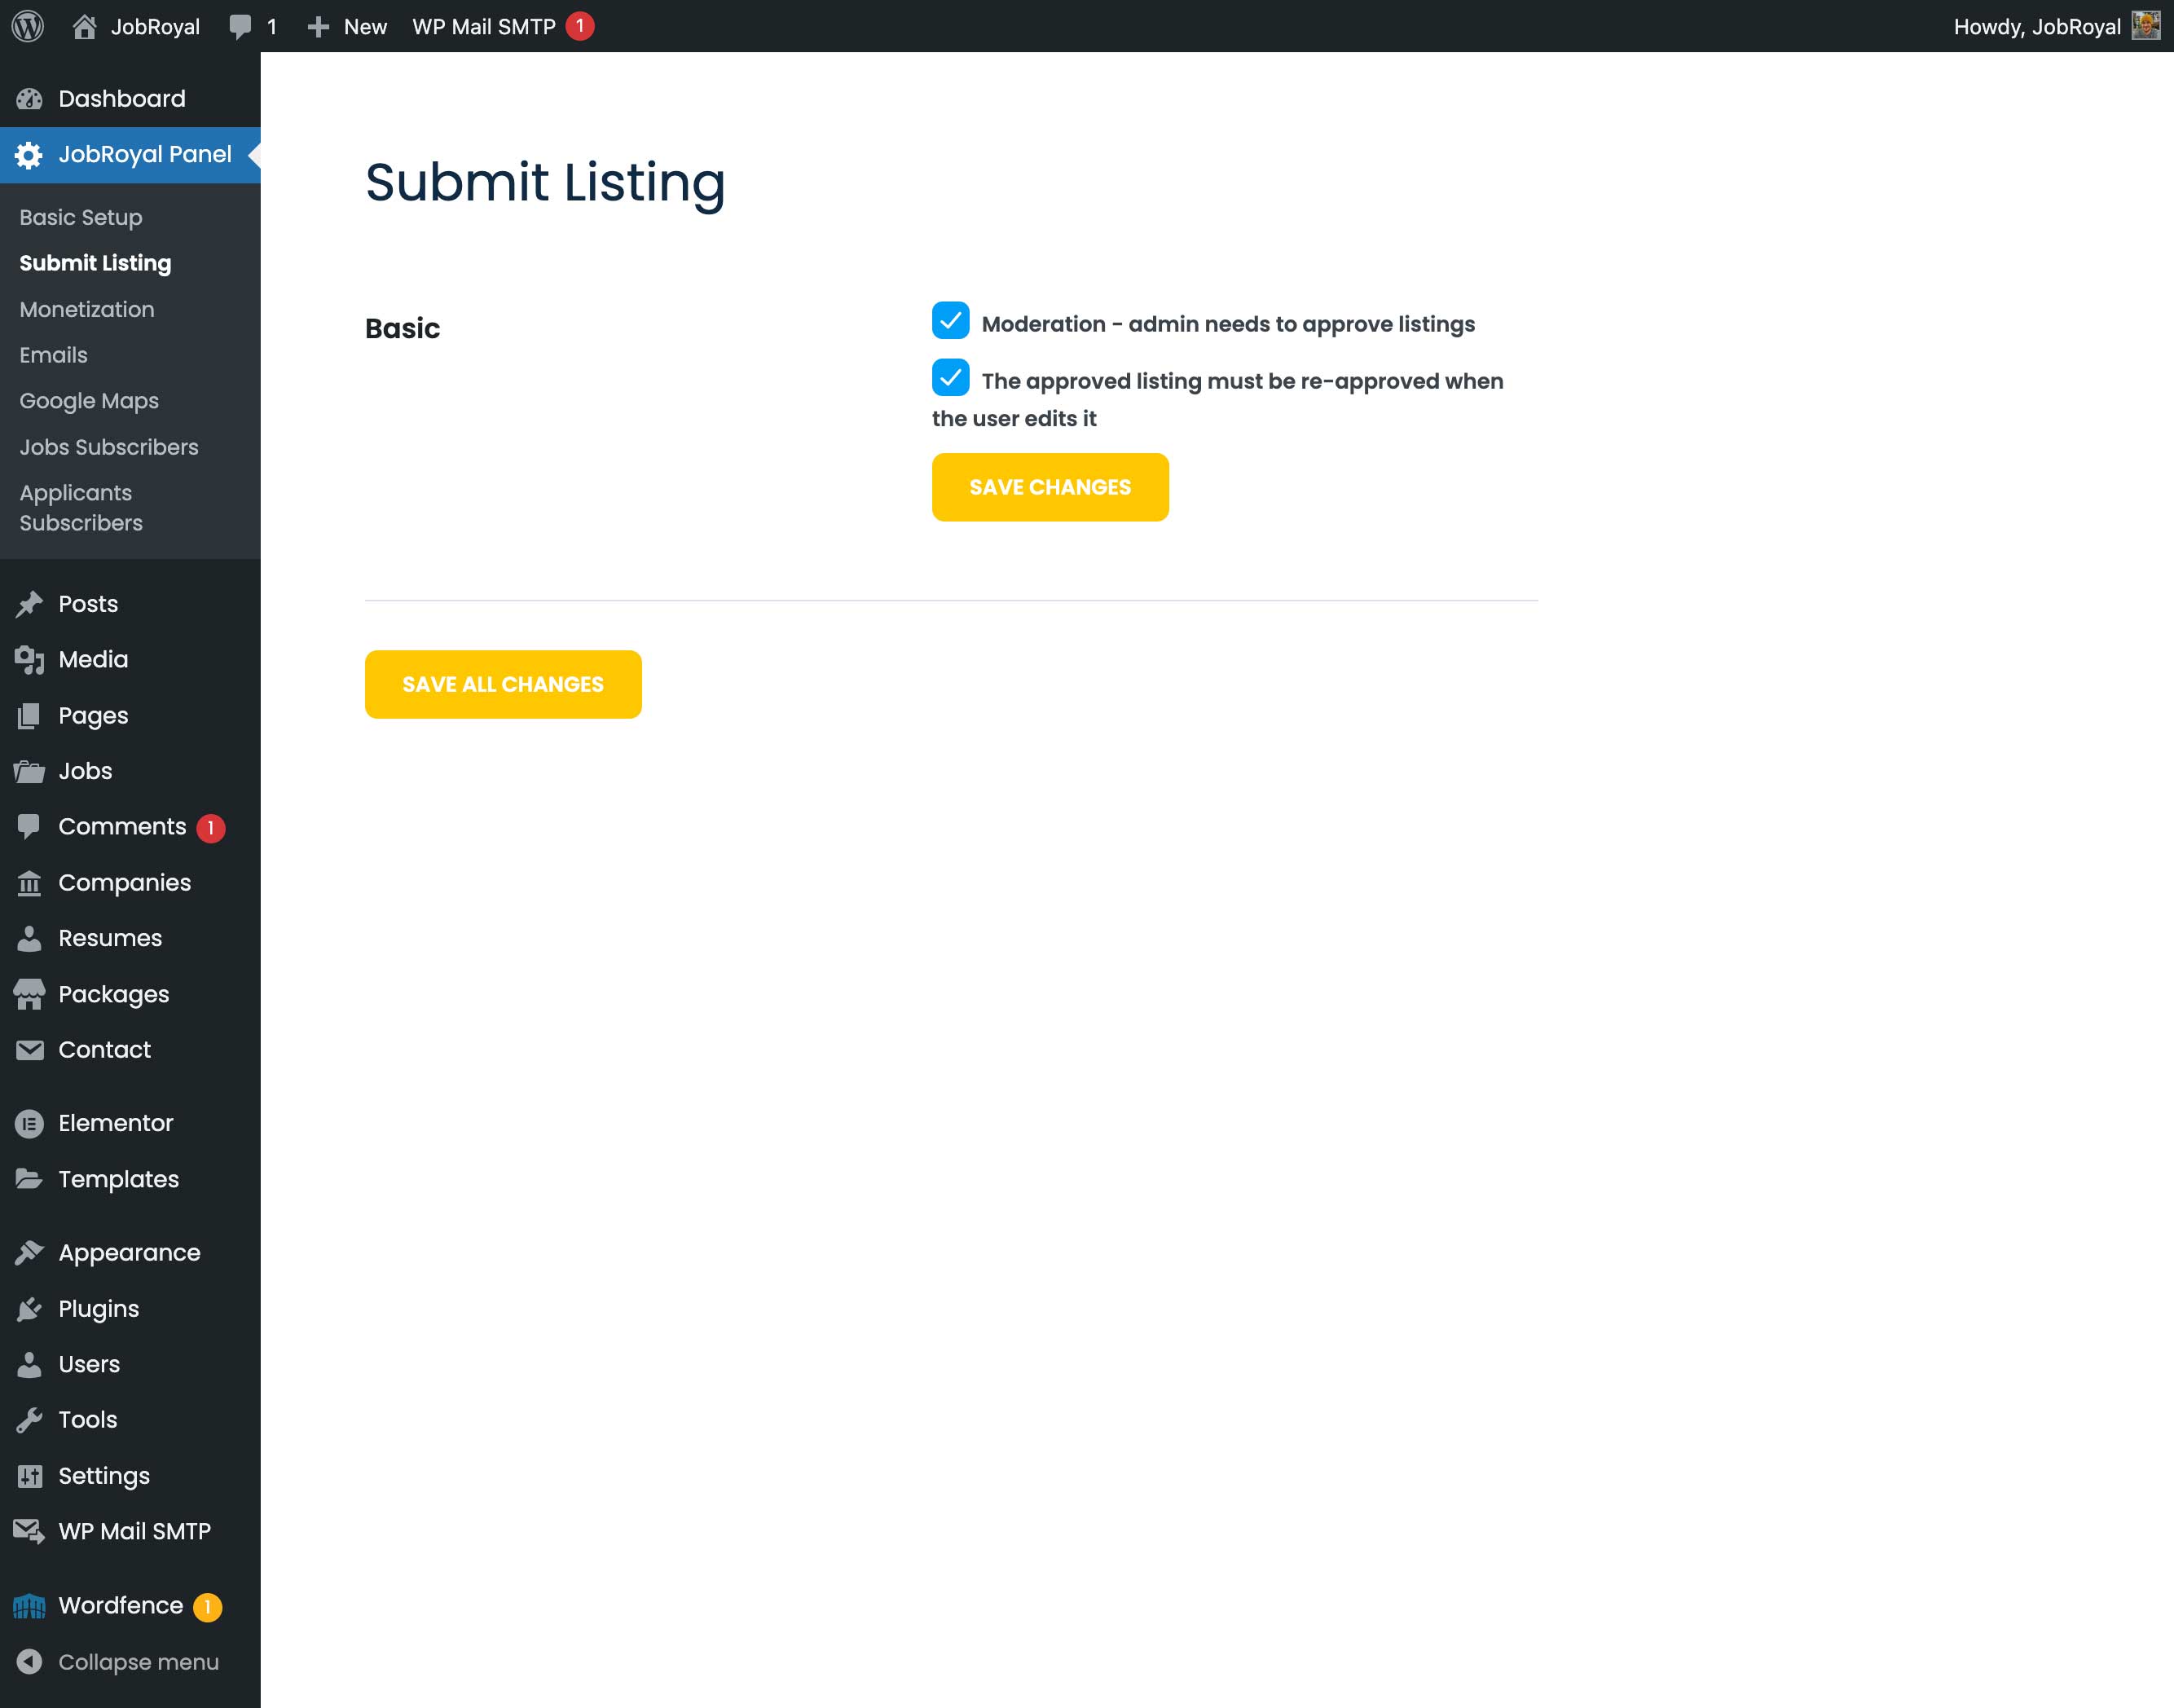The width and height of the screenshot is (2174, 1708).
Task: Click the Media icon in sidebar
Action: (29, 660)
